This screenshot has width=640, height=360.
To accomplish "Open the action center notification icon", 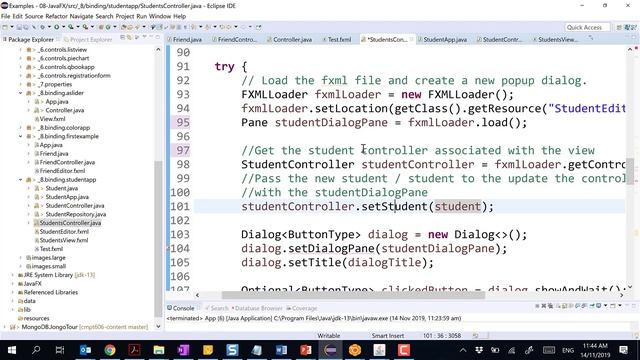I will click(x=623, y=350).
